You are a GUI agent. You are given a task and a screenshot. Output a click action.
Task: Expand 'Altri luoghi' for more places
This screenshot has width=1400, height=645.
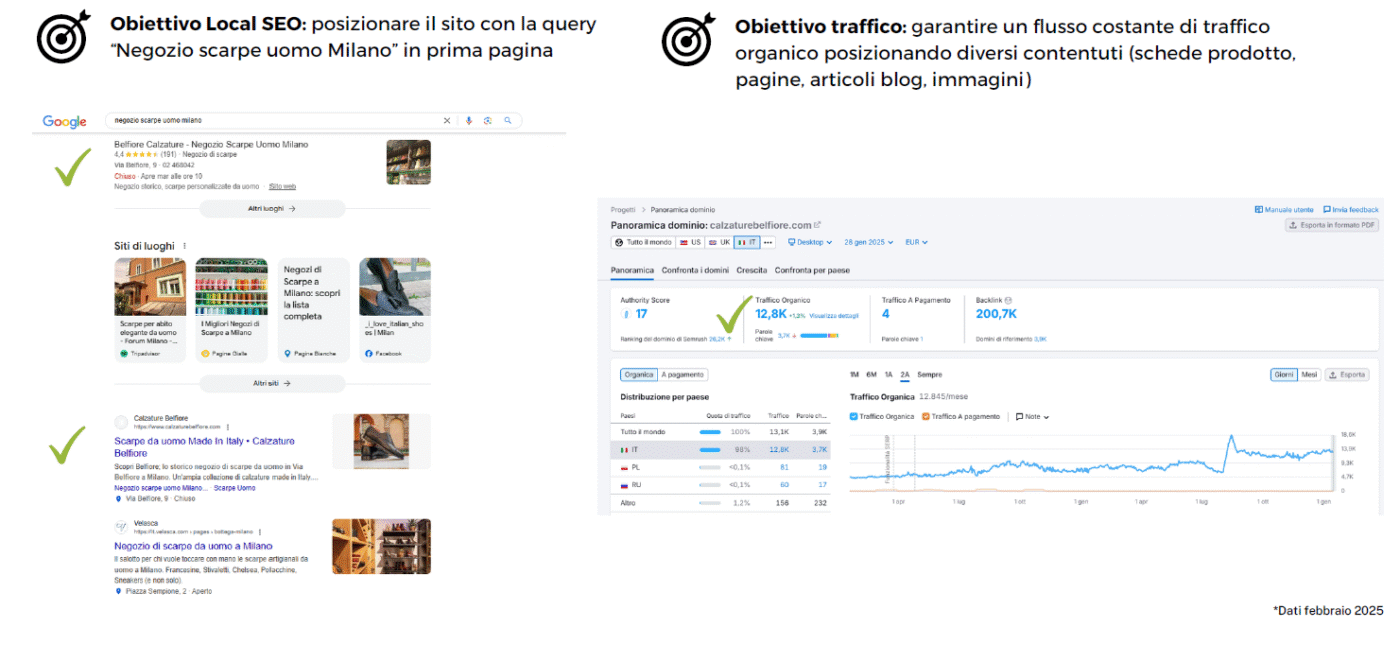[x=272, y=209]
